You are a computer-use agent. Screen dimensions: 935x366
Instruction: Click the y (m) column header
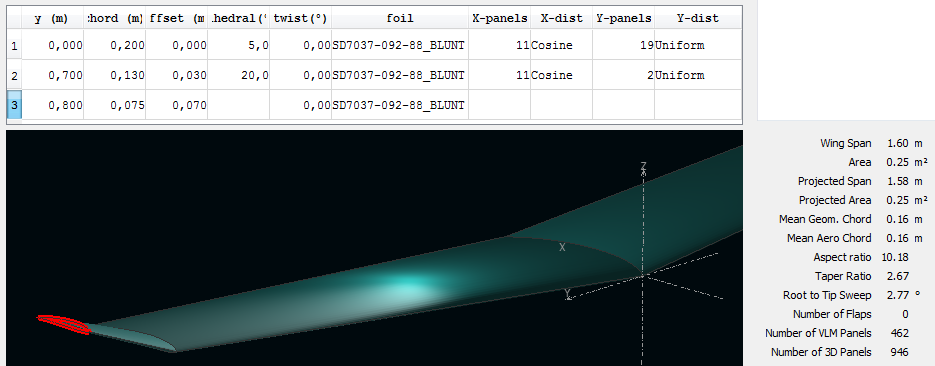(52, 18)
